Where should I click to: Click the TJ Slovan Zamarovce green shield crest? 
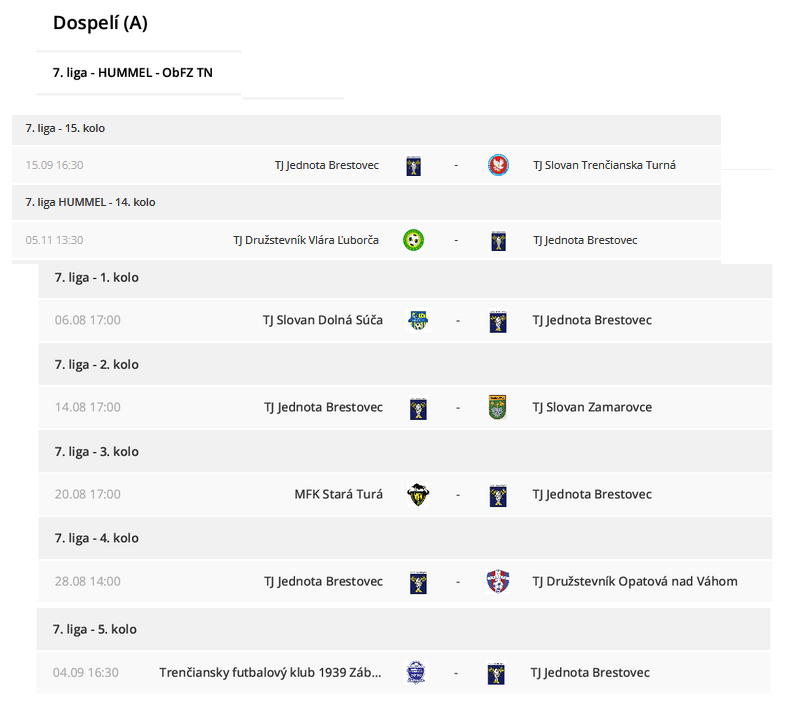pos(497,407)
